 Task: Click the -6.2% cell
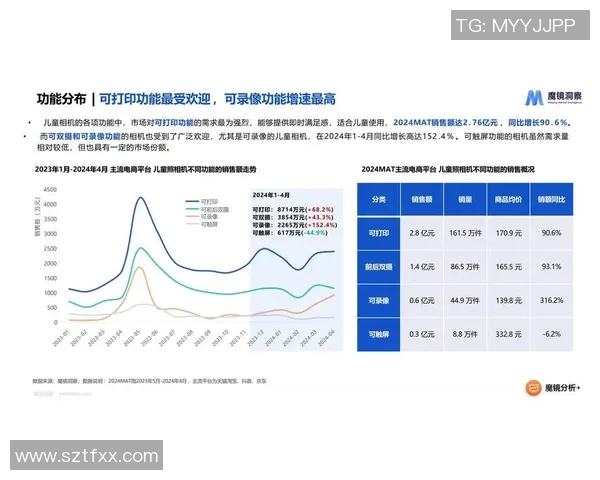pyautogui.click(x=551, y=334)
